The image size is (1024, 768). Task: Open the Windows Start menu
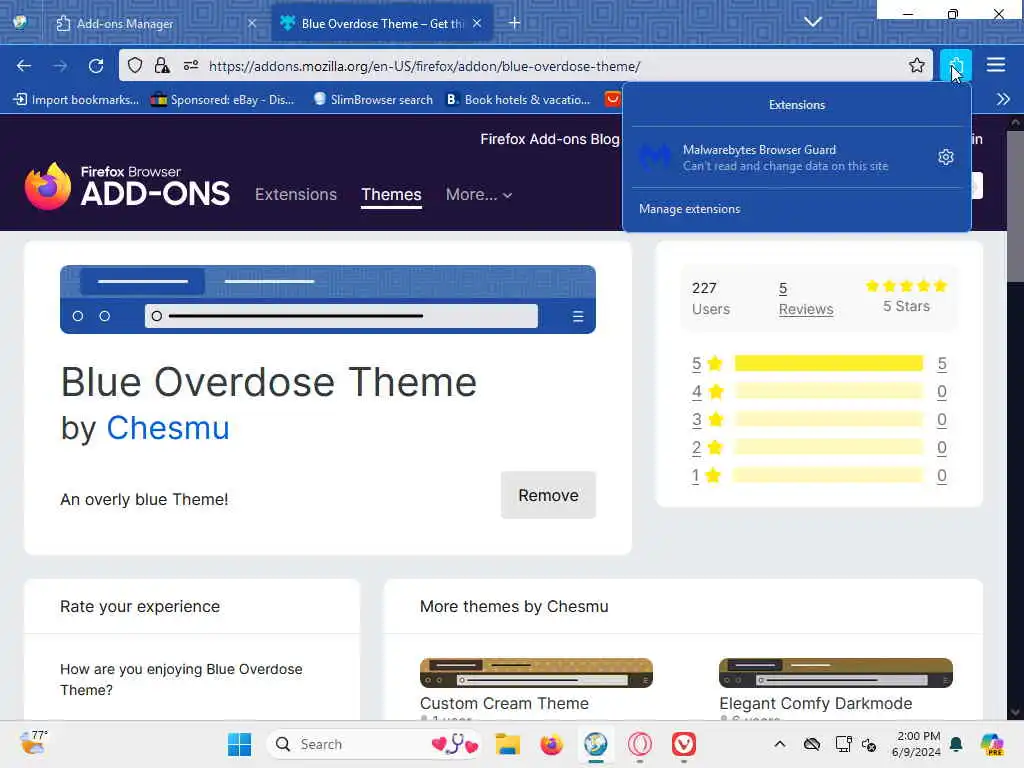(x=239, y=744)
